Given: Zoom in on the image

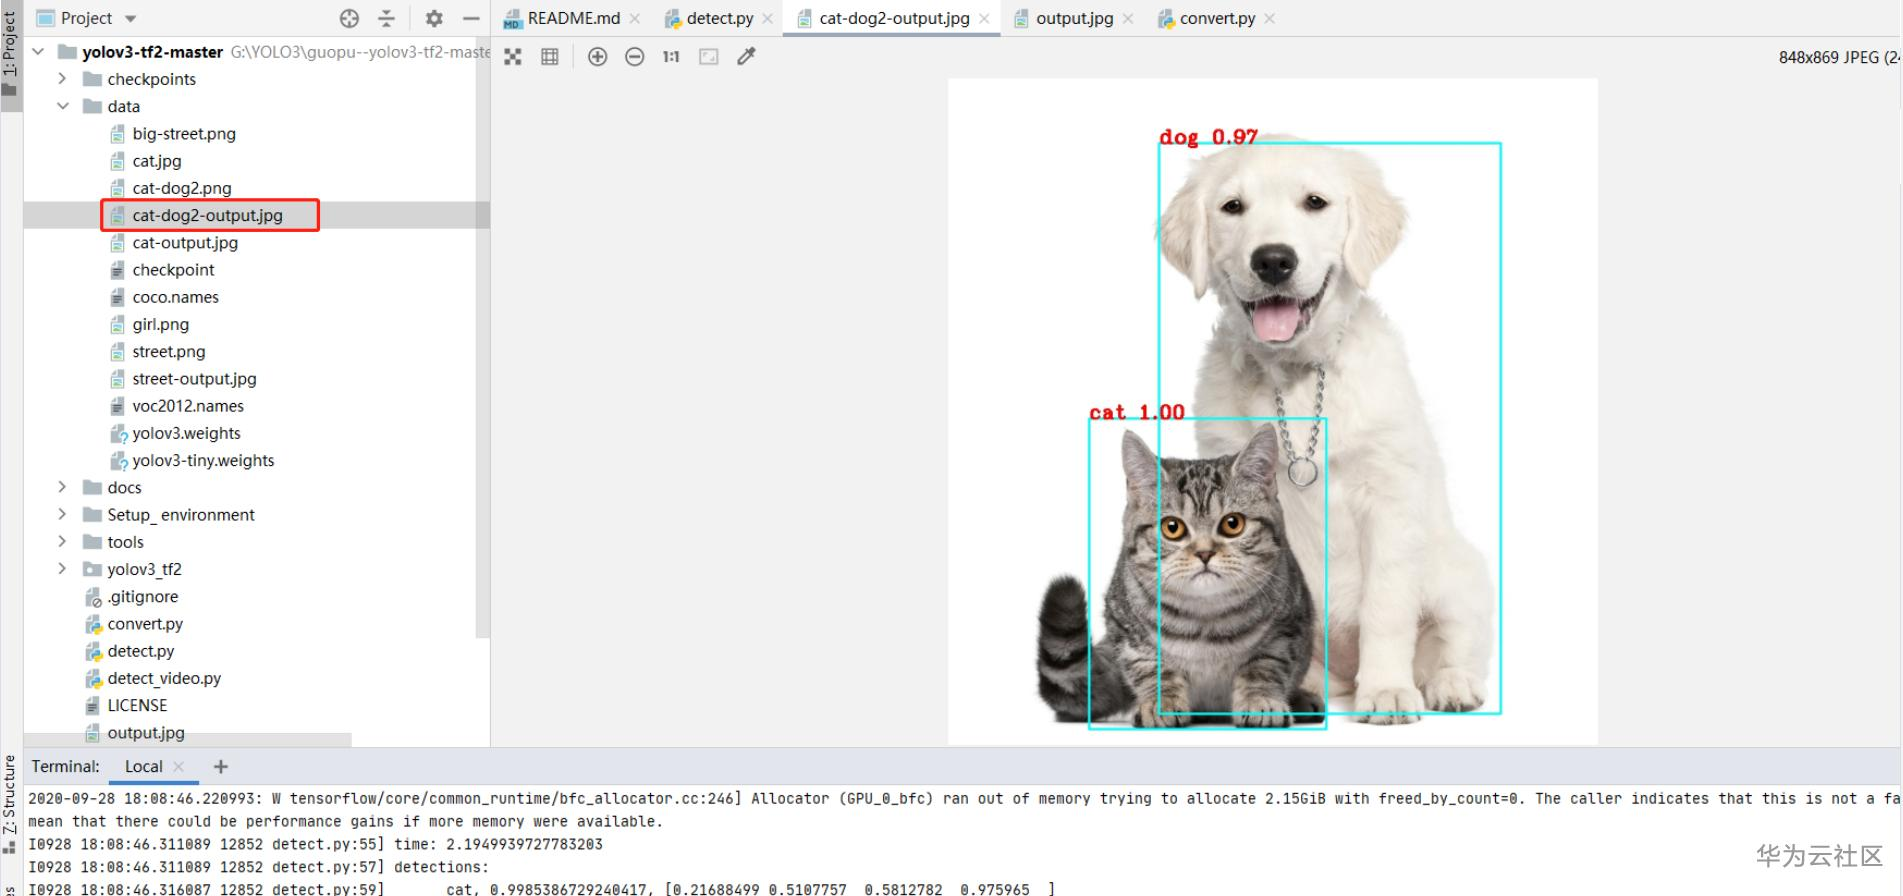Looking at the screenshot, I should [597, 57].
